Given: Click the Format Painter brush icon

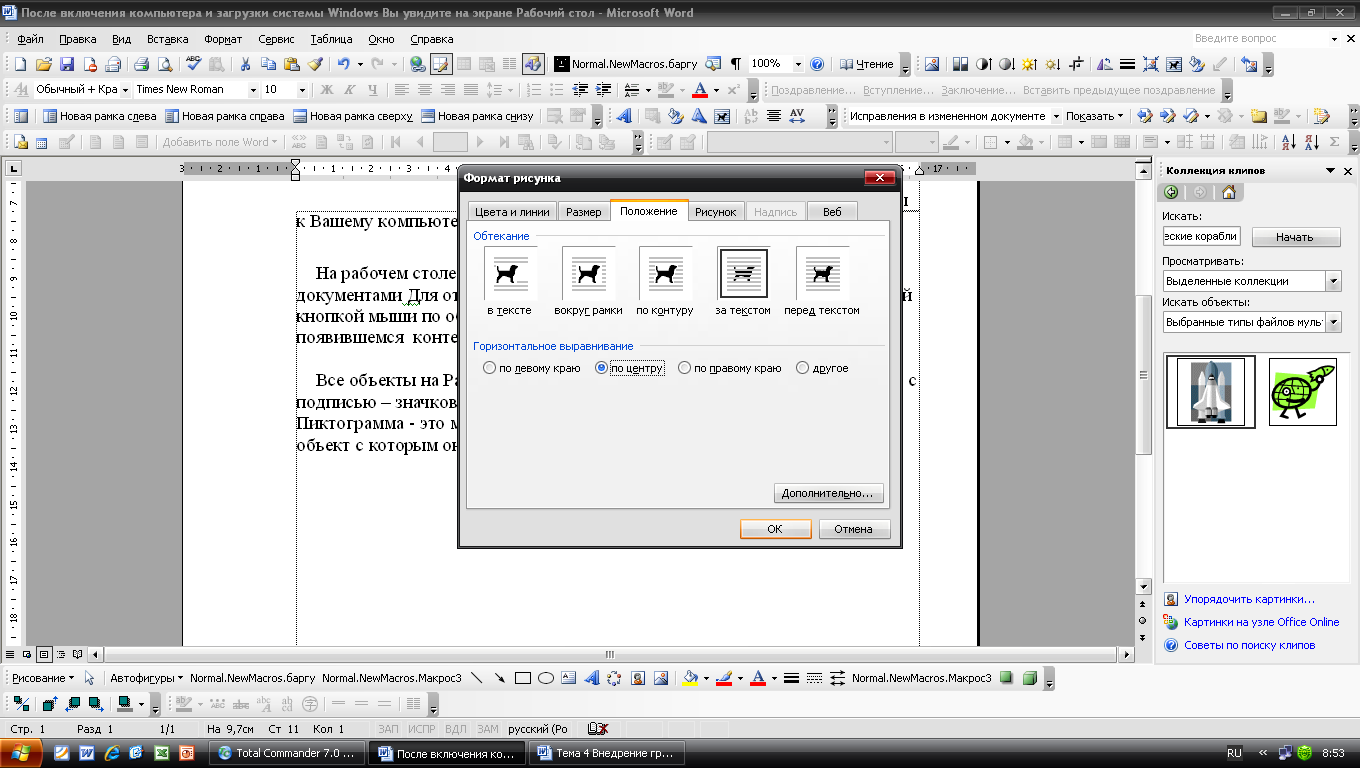Looking at the screenshot, I should 316,64.
